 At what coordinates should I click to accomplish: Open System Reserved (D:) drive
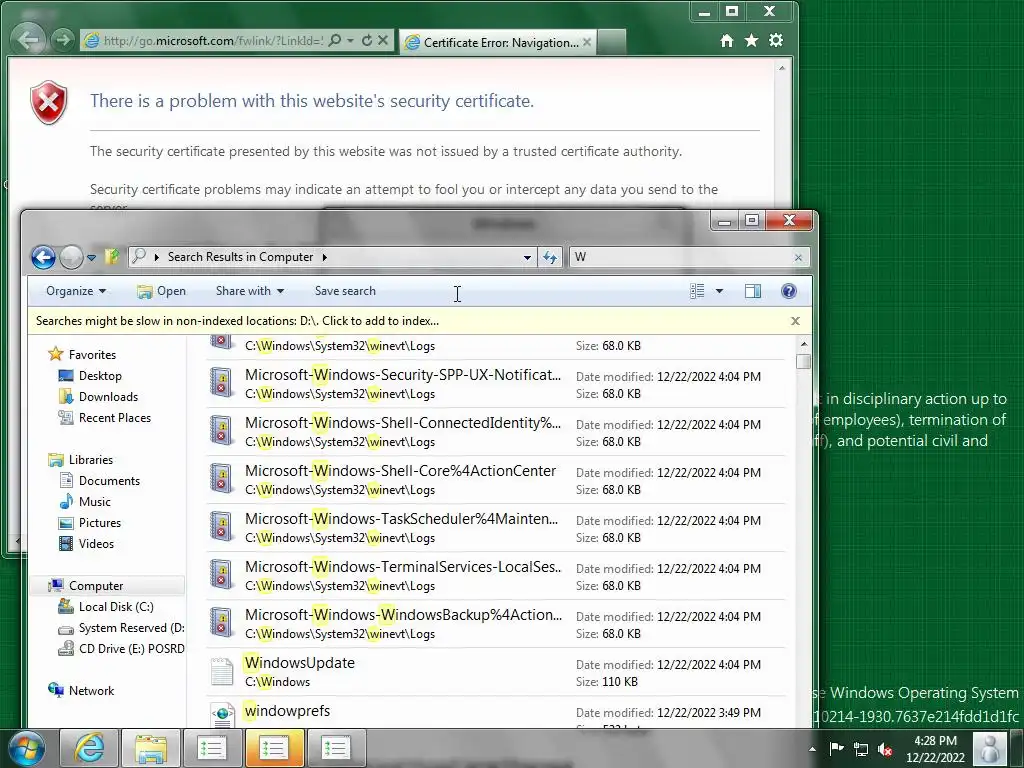121,628
